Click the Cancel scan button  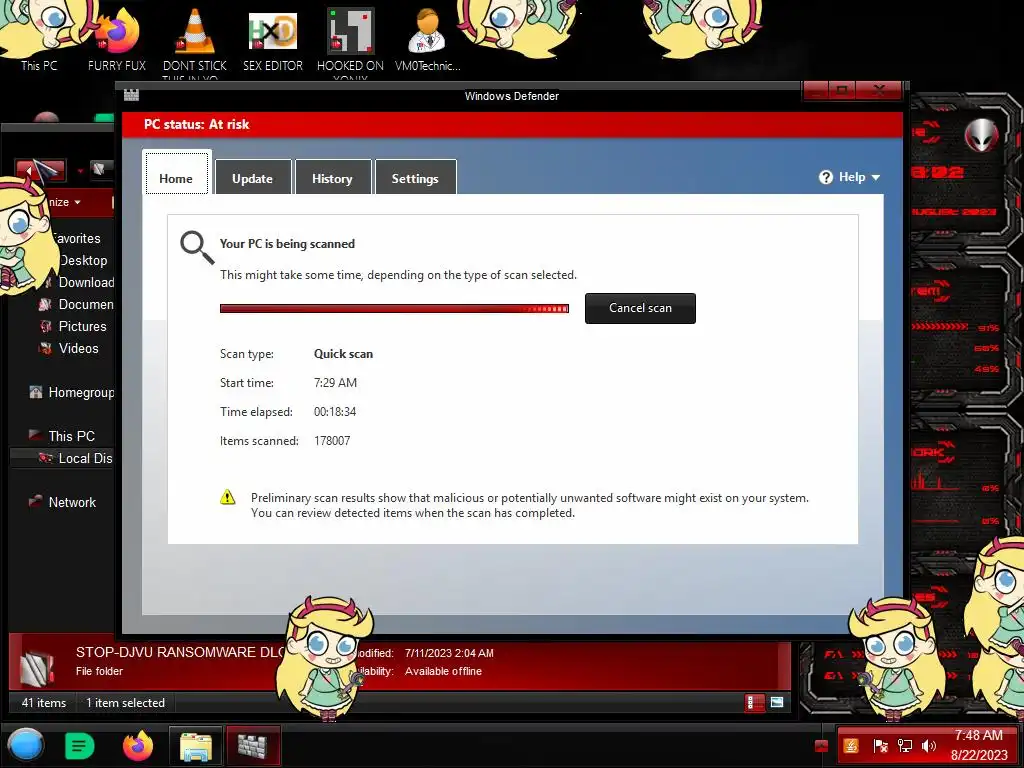pos(640,308)
